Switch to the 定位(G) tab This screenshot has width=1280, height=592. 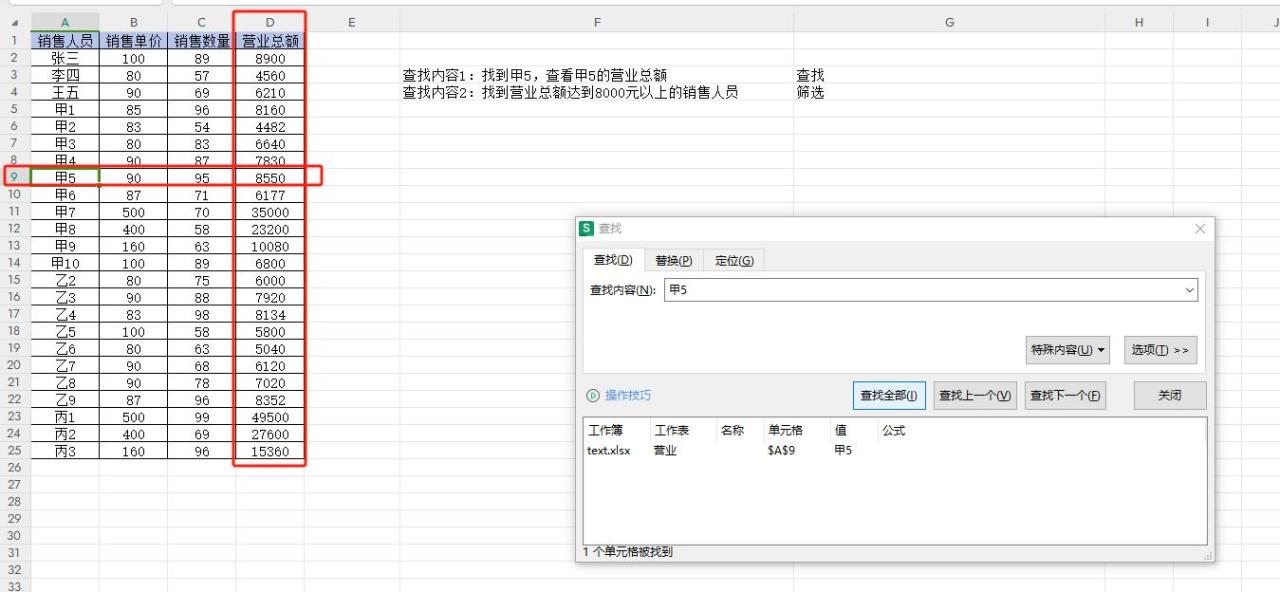[734, 261]
